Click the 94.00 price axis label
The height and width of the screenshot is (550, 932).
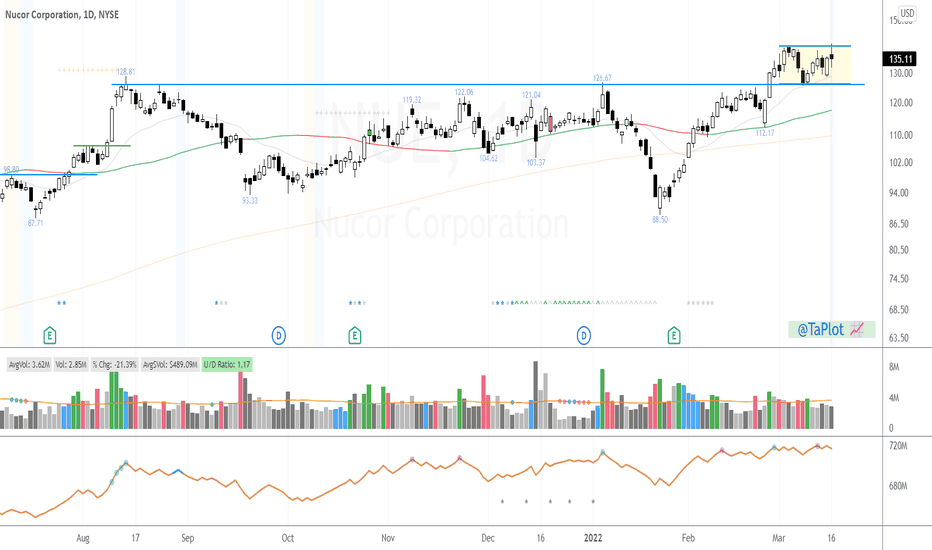pyautogui.click(x=899, y=193)
